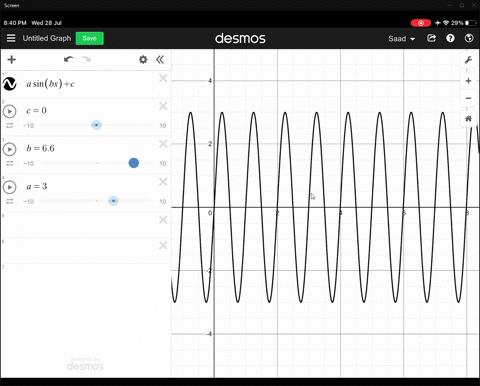480x386 pixels.
Task: Edit the 10 upper limit of slider c
Action: pyautogui.click(x=163, y=126)
